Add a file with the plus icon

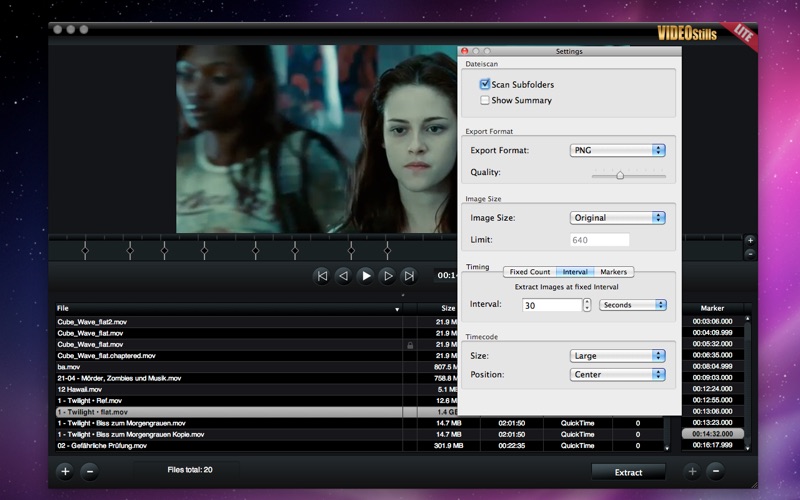65,471
